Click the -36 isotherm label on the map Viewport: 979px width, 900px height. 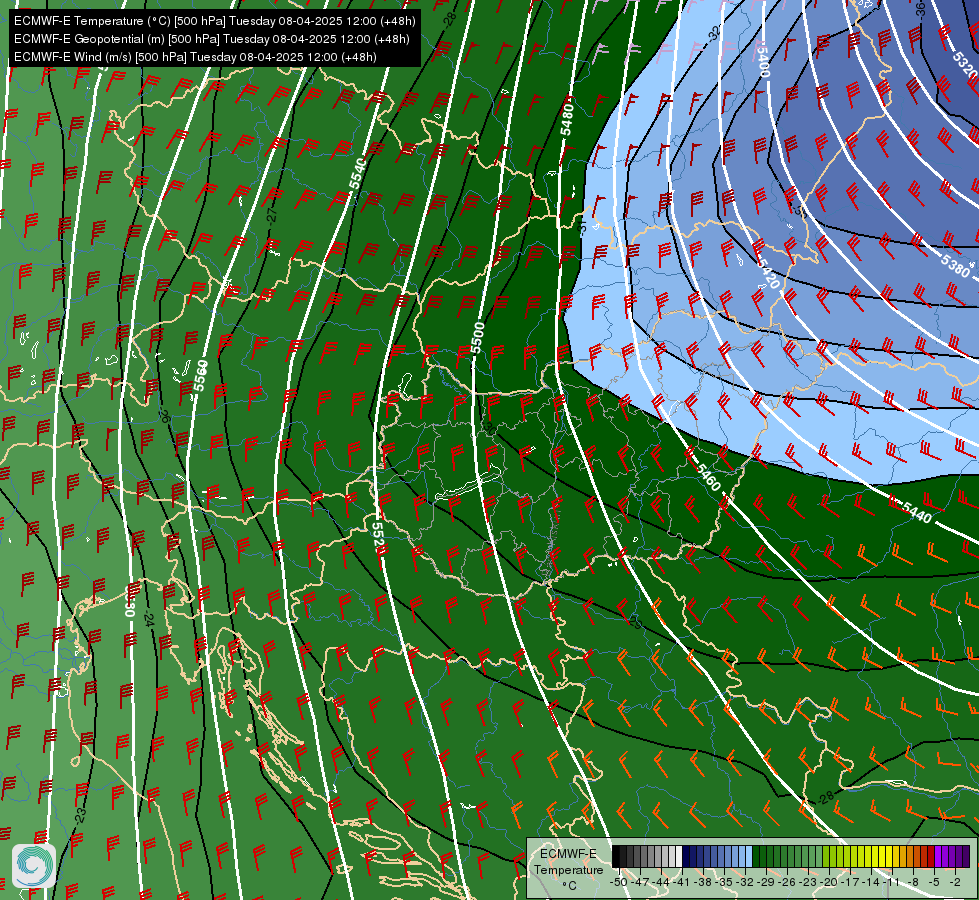pyautogui.click(x=921, y=9)
